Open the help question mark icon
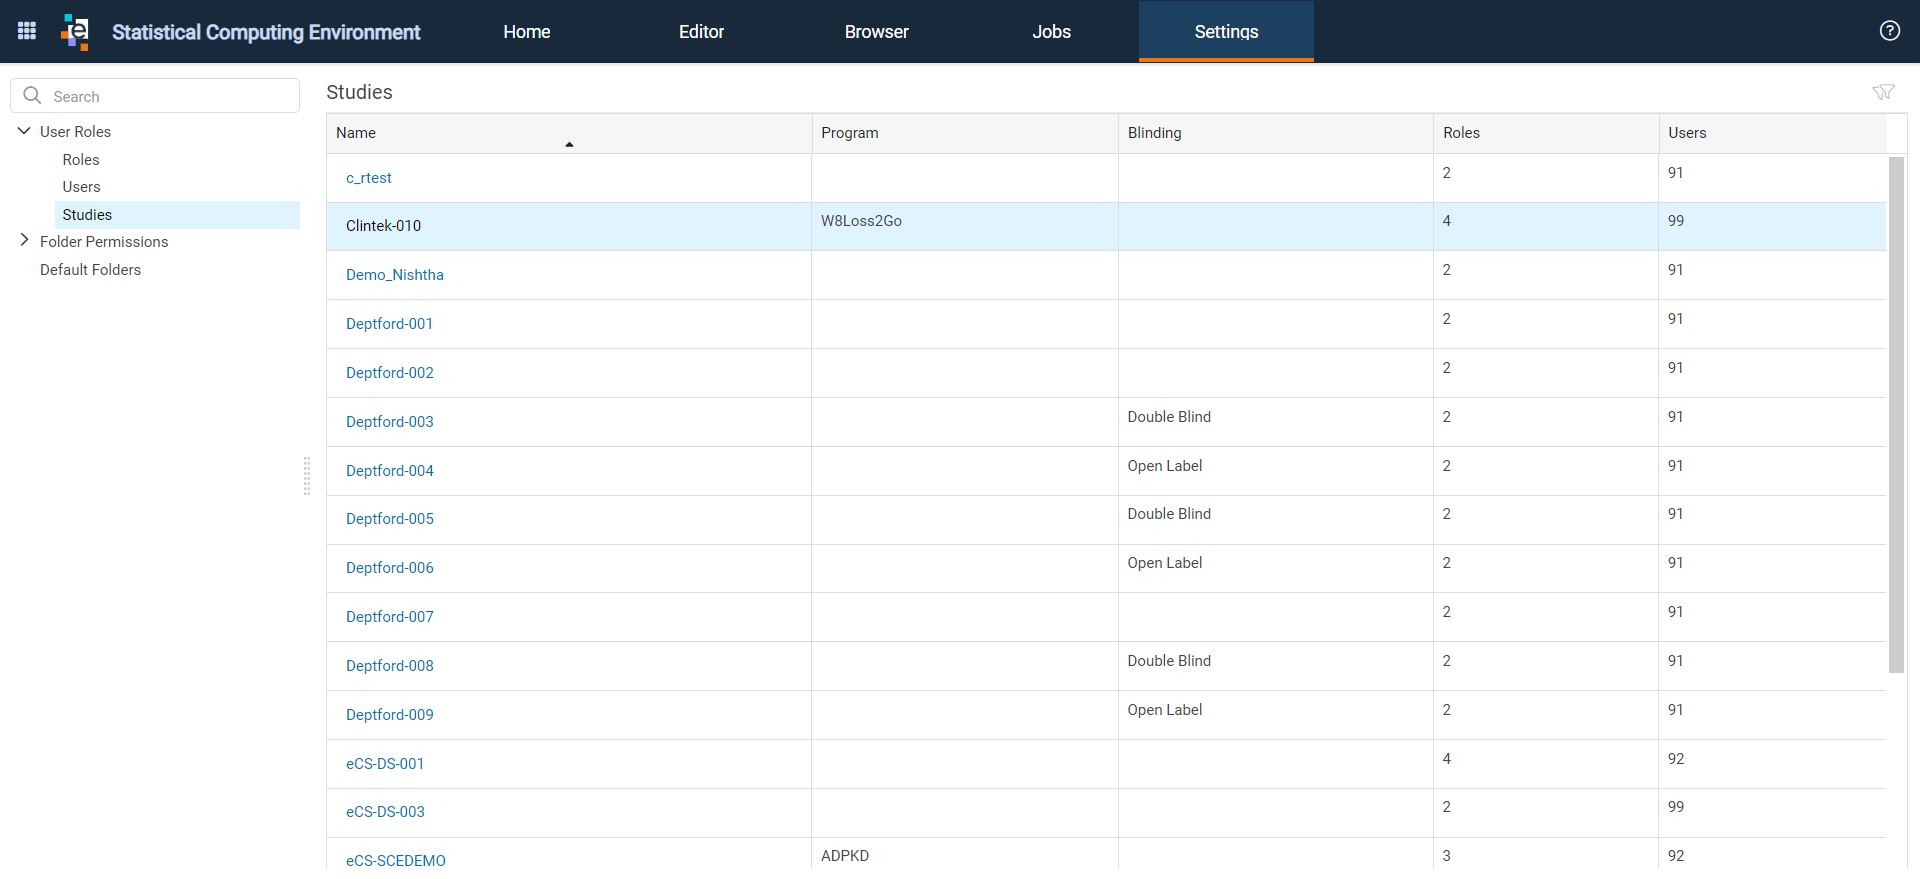Viewport: 1920px width, 879px height. [1889, 31]
